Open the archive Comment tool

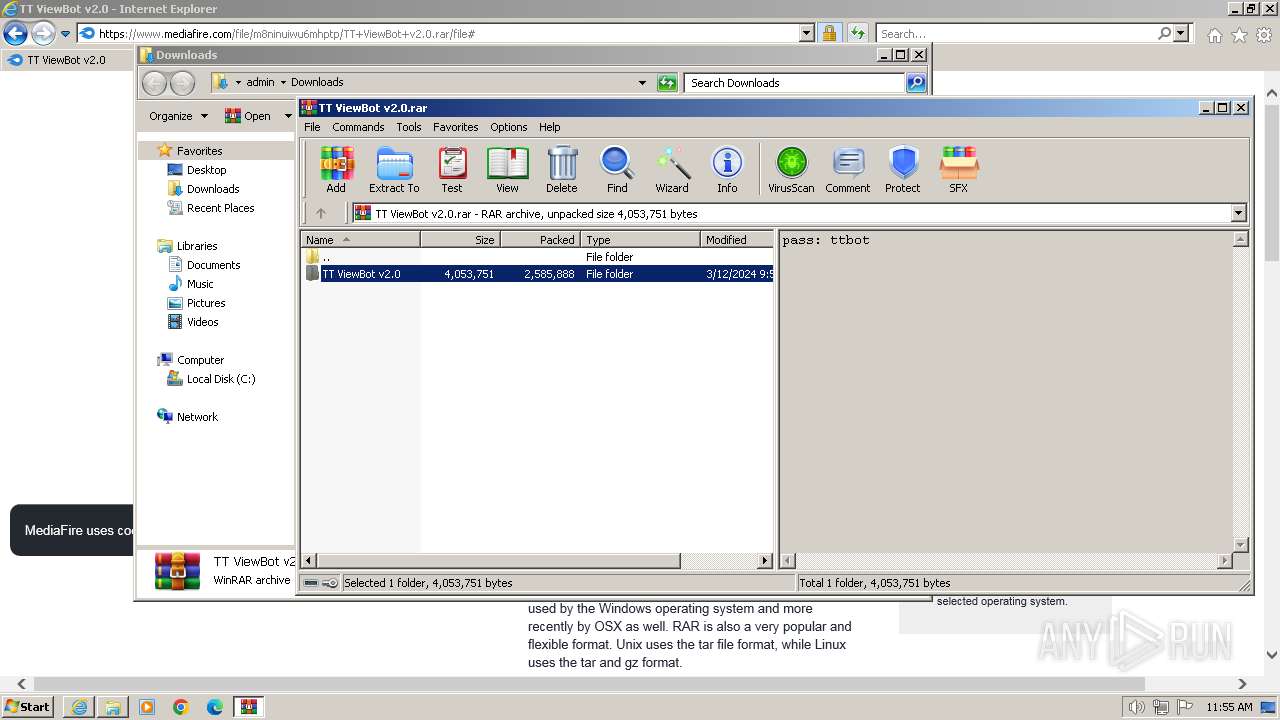tap(848, 169)
